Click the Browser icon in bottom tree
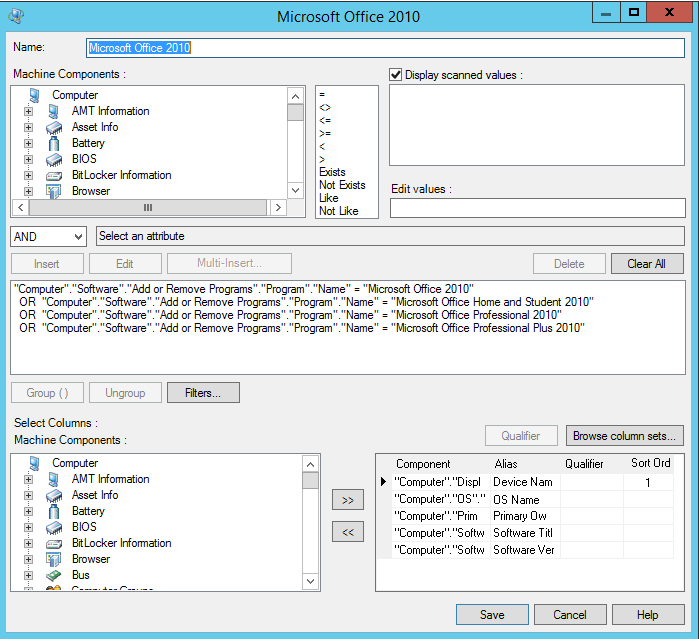 (54, 559)
